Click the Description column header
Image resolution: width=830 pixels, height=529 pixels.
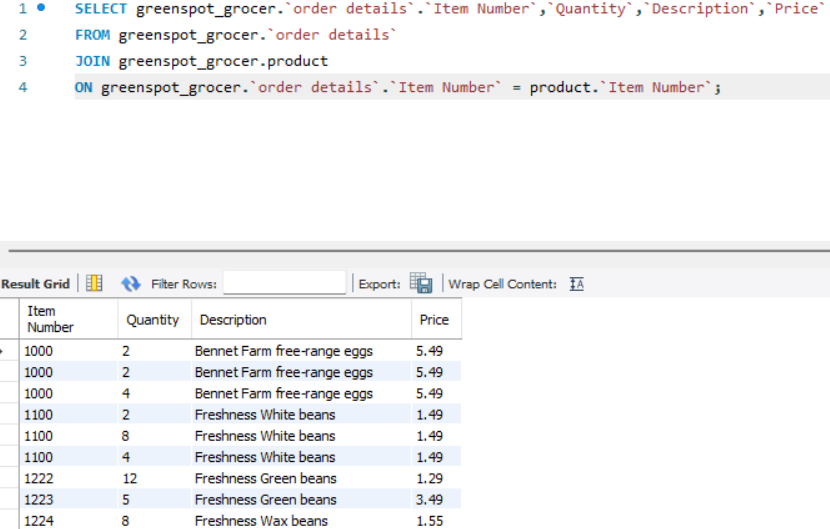coord(301,319)
